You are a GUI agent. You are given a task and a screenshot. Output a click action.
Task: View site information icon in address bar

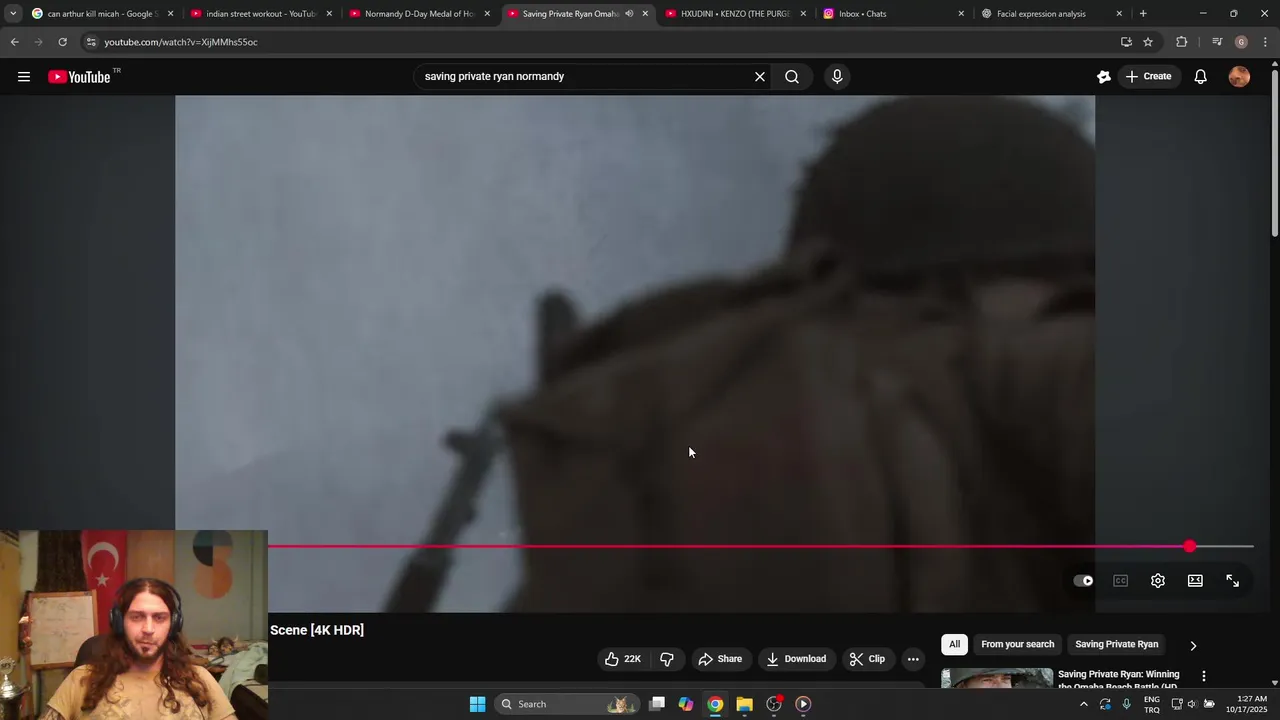[91, 42]
